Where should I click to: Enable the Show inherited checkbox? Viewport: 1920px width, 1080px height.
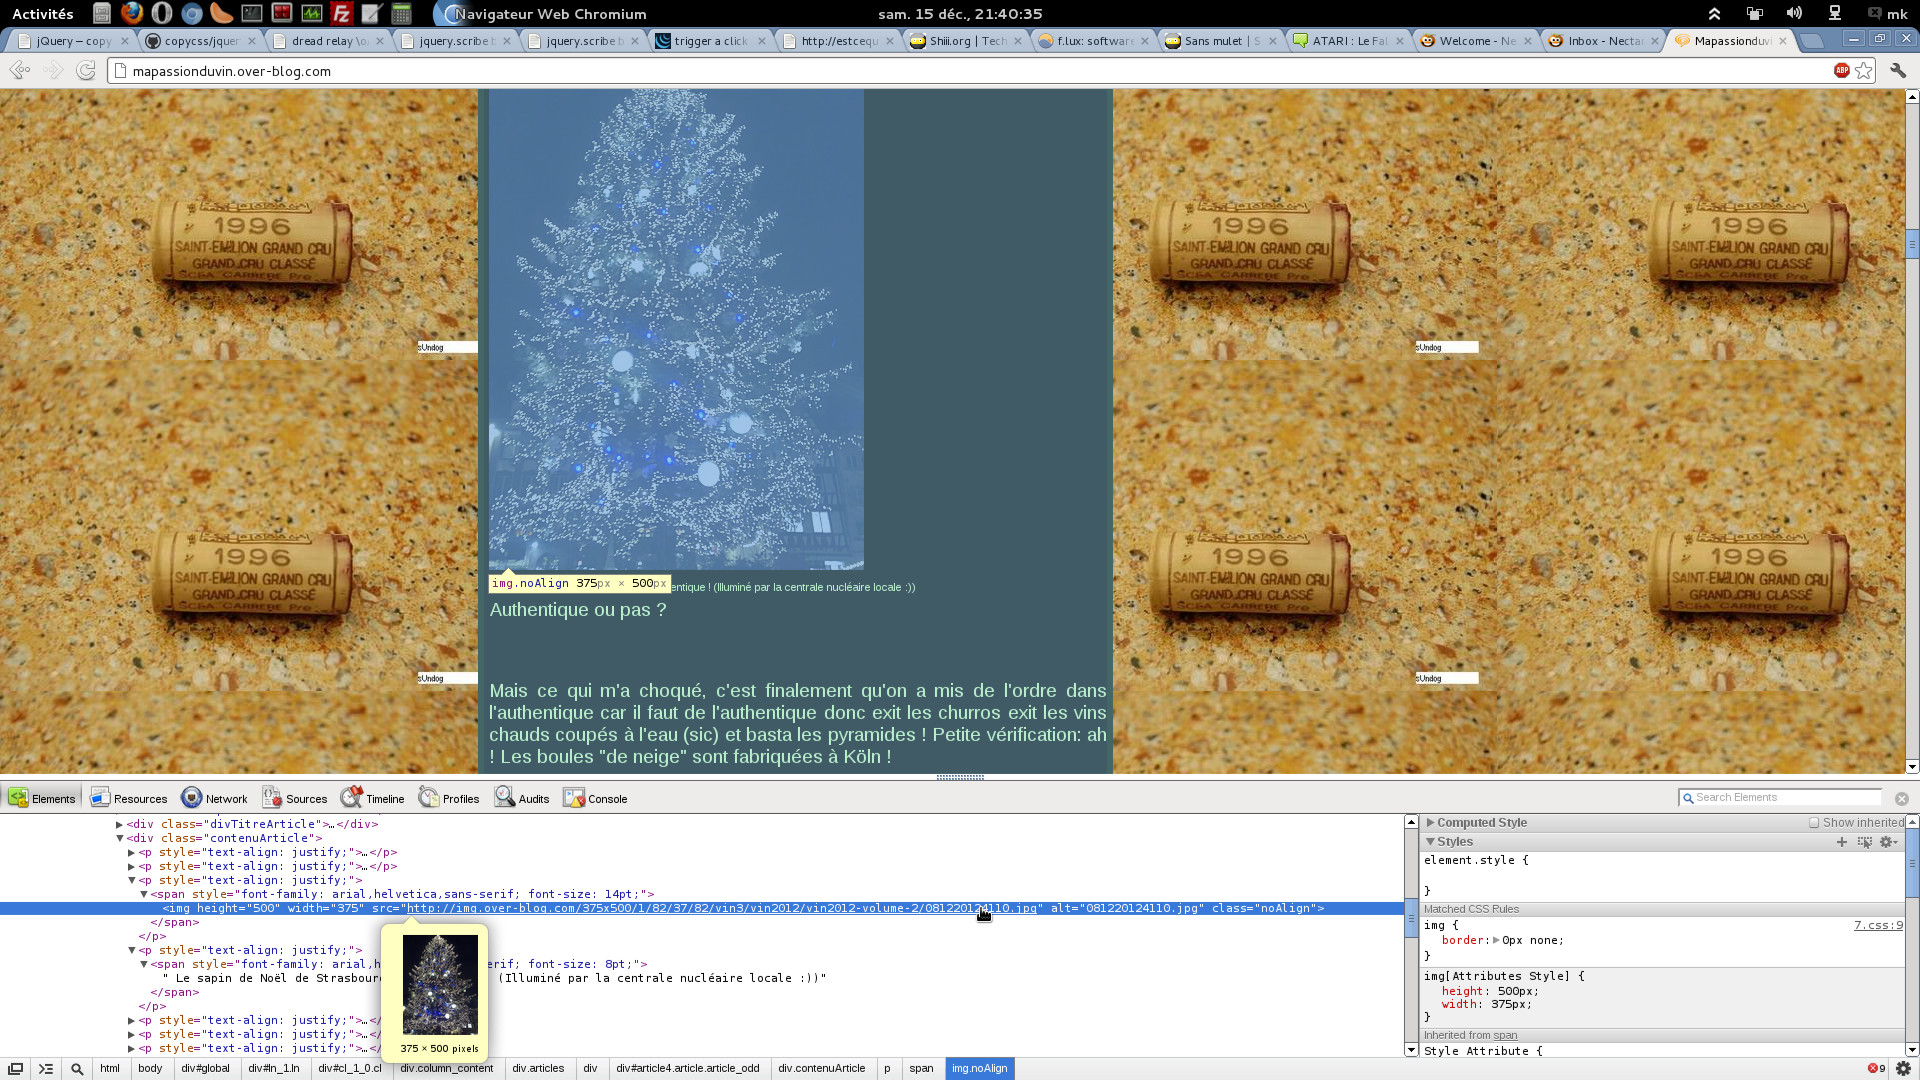point(1814,823)
